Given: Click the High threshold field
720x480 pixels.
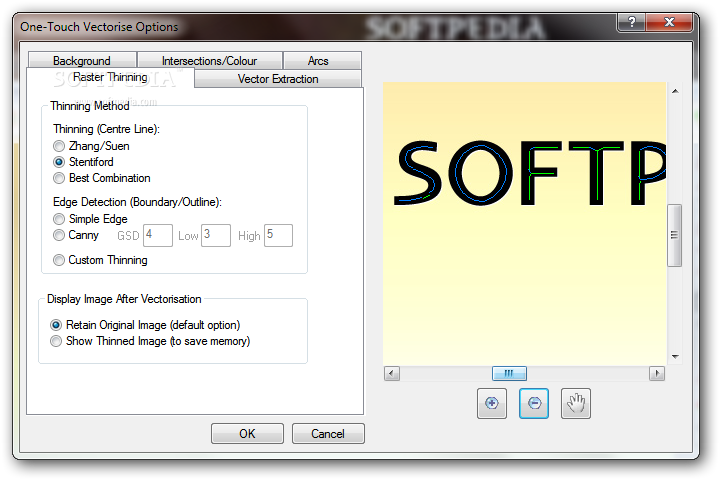Looking at the screenshot, I should tap(278, 236).
